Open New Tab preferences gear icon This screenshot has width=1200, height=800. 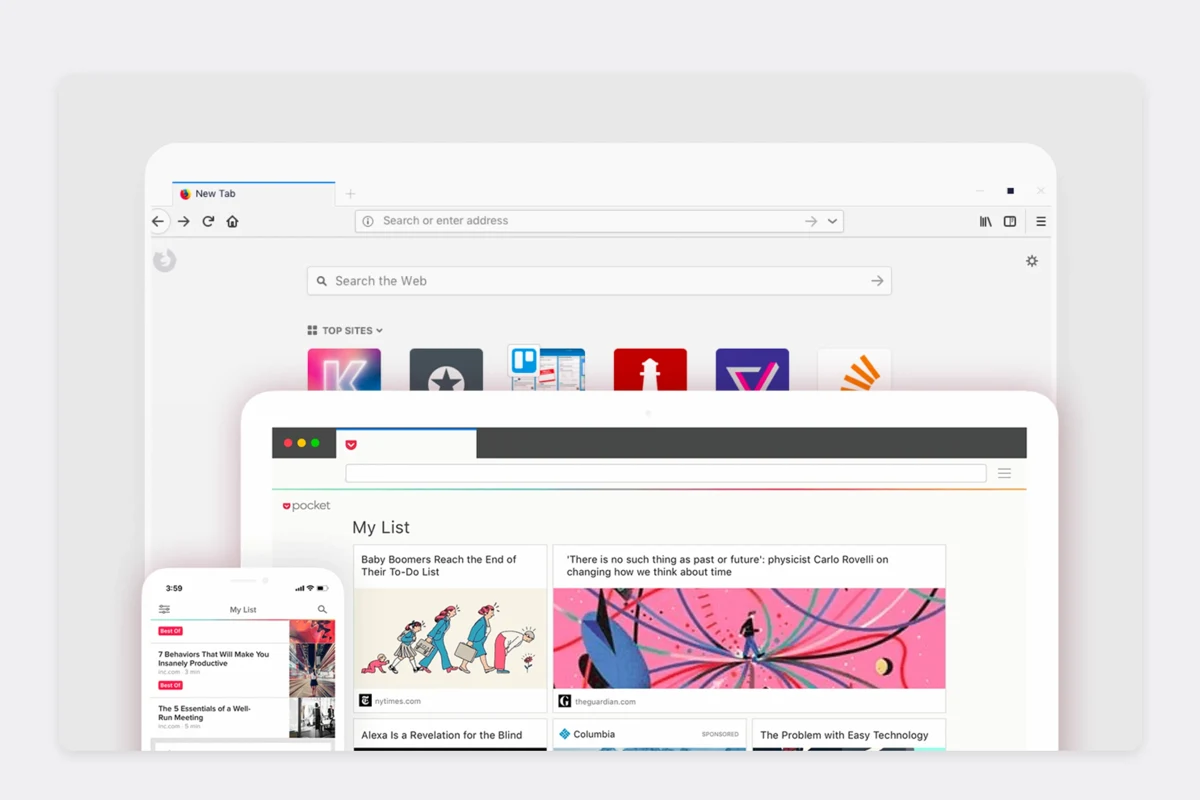(1032, 261)
